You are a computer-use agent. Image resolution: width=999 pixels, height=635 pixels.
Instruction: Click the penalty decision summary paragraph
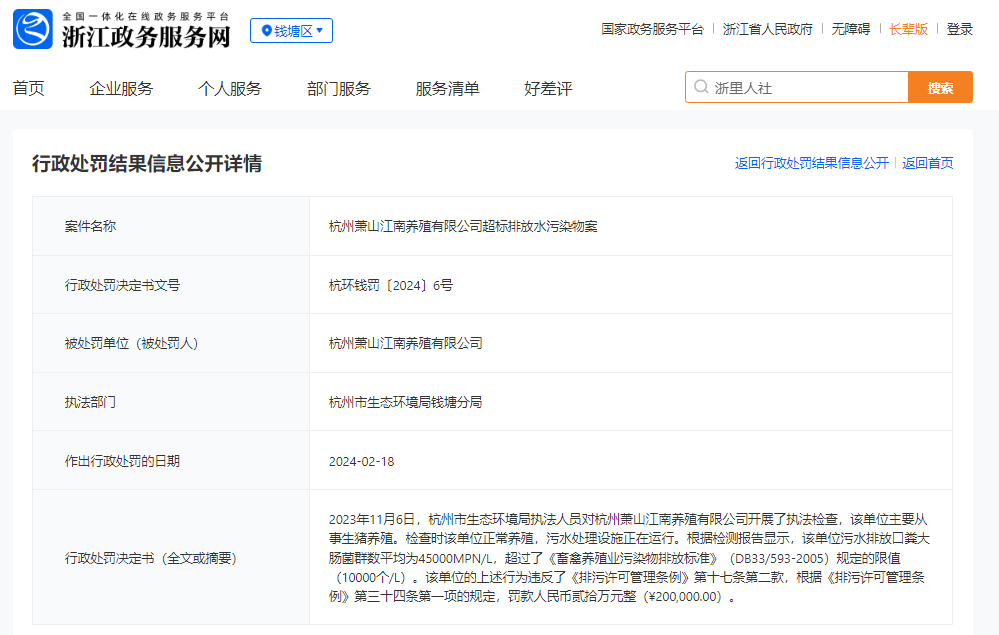[x=629, y=558]
